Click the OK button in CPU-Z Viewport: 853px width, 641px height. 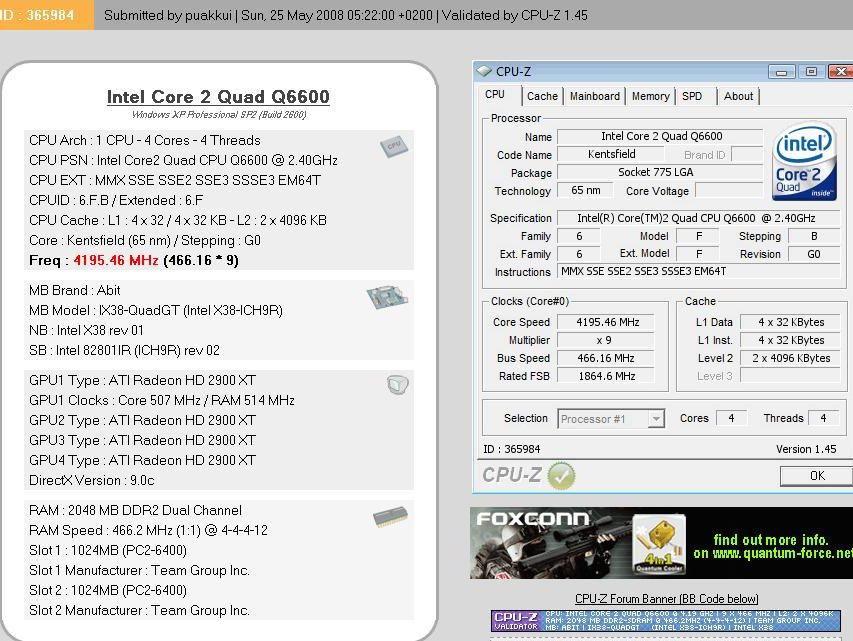tap(816, 476)
